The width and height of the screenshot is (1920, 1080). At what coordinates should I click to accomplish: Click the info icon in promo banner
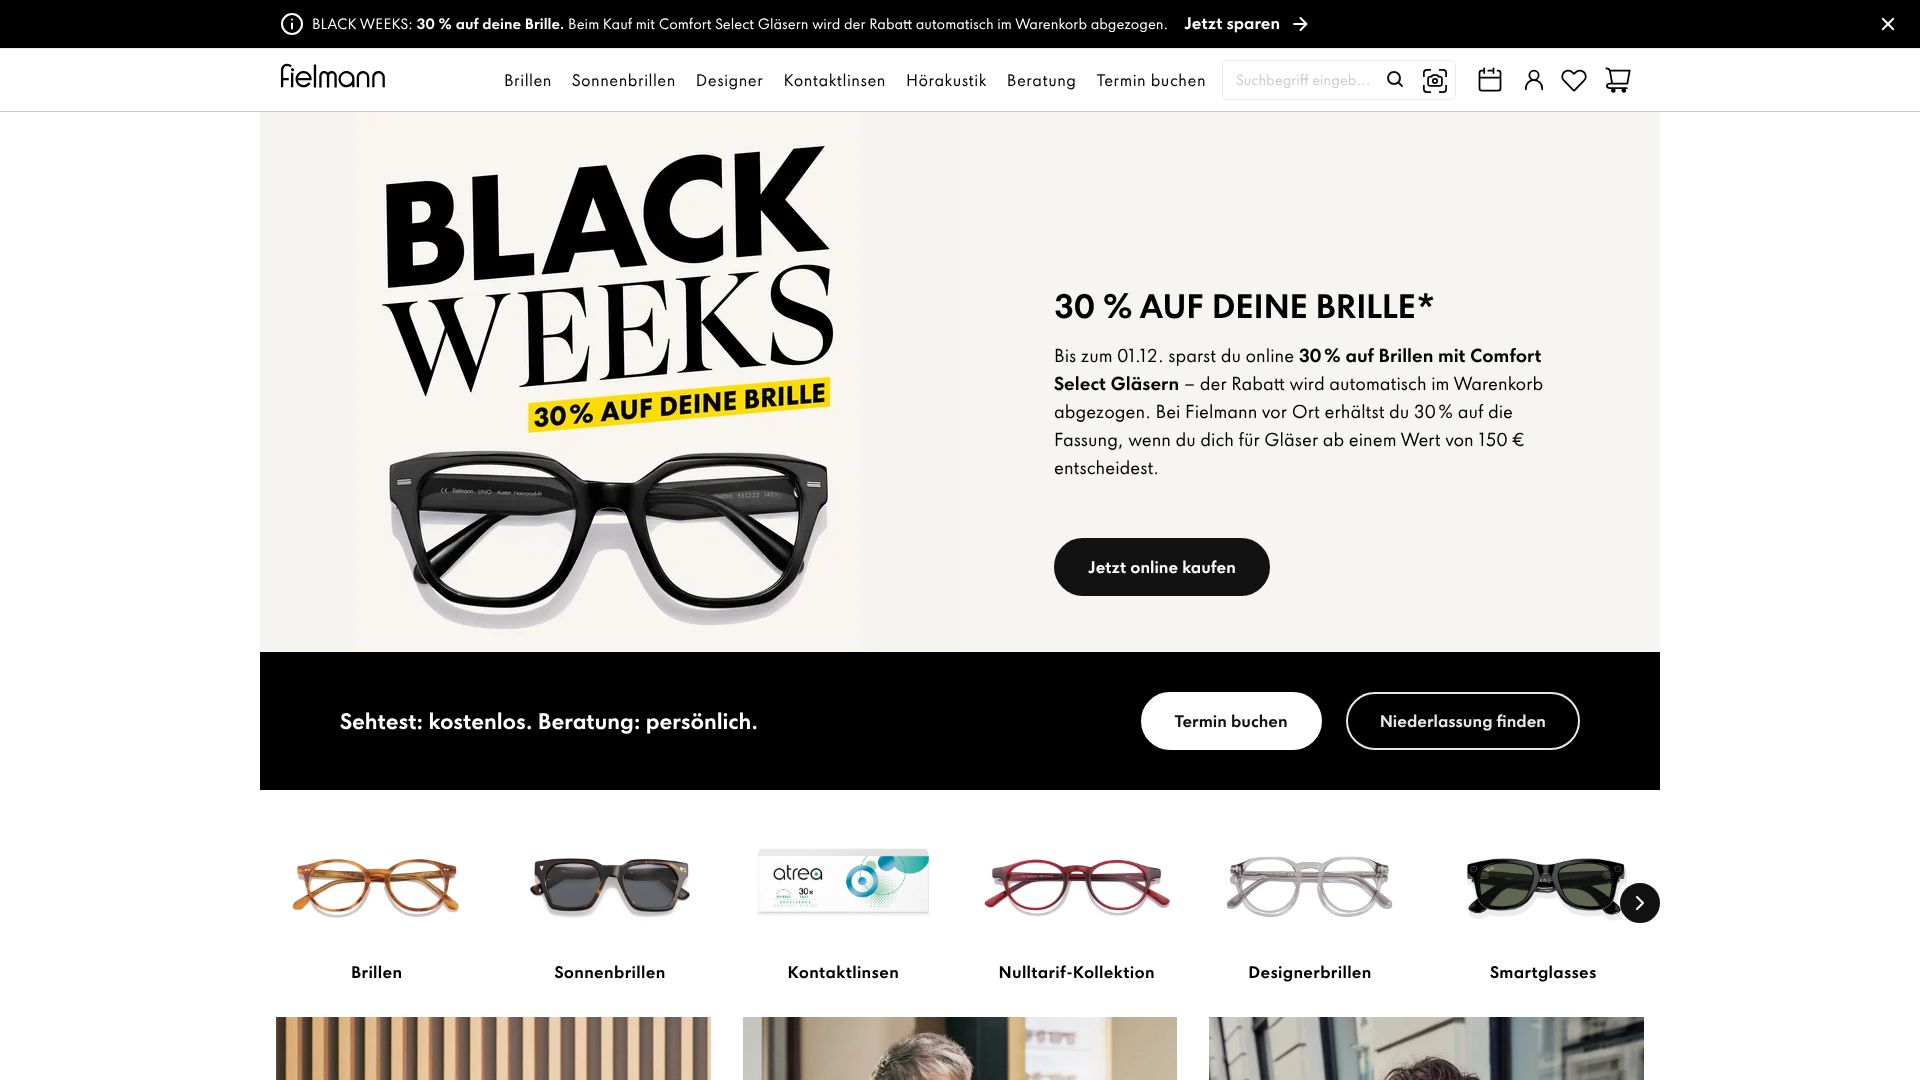pos(292,24)
